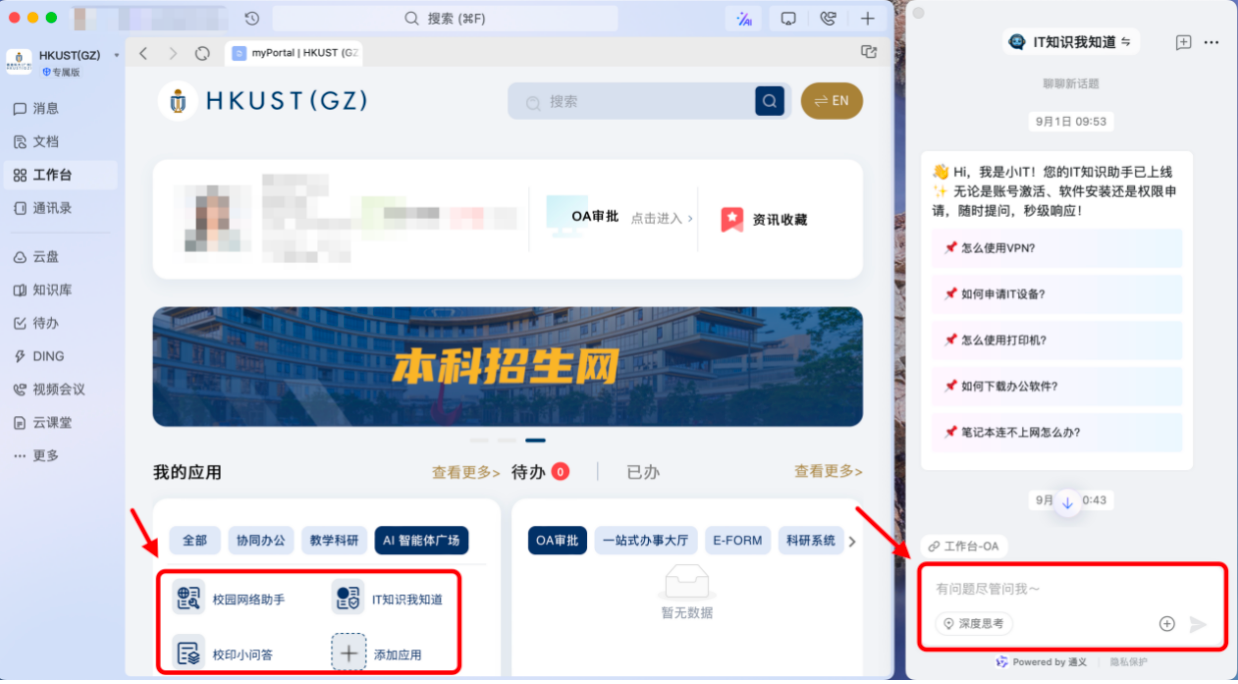Open 通讯录 in the left sidebar
Image resolution: width=1238 pixels, height=684 pixels.
[x=60, y=208]
